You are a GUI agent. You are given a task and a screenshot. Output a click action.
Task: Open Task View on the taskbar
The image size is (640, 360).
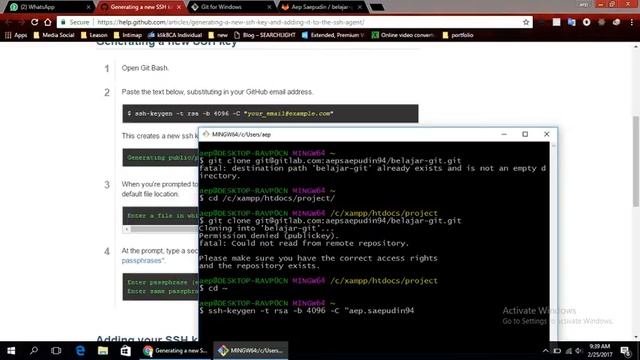pyautogui.click(x=56, y=351)
